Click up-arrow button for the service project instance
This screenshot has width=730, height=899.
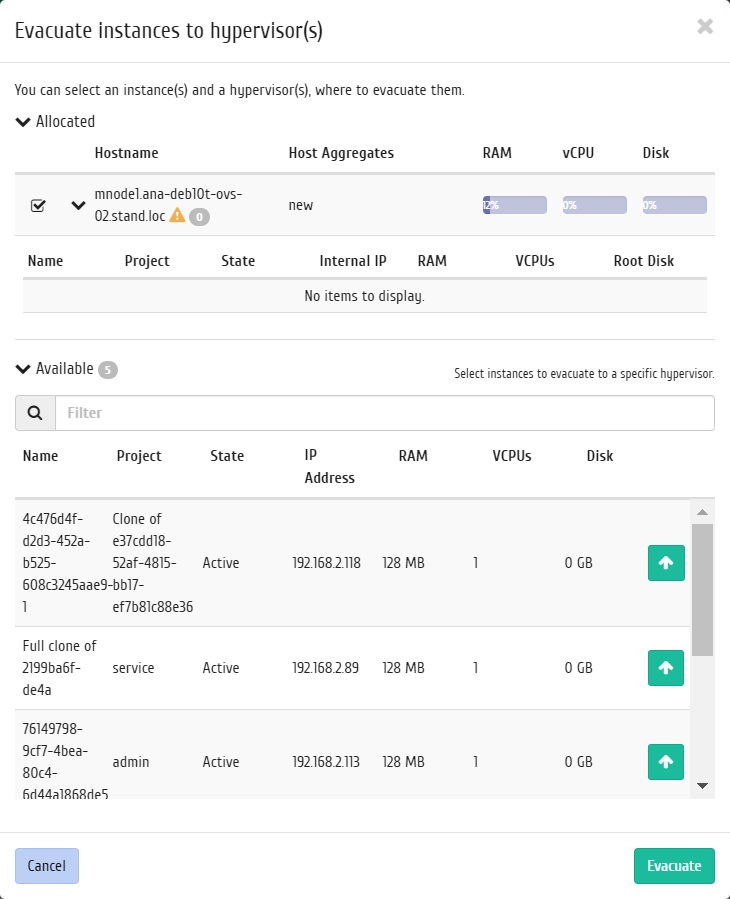click(x=666, y=668)
